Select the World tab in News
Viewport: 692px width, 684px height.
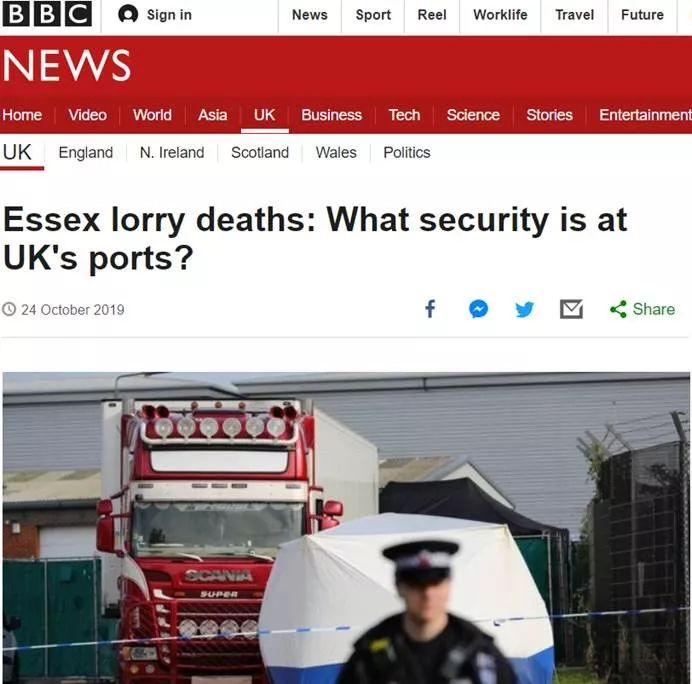click(152, 115)
